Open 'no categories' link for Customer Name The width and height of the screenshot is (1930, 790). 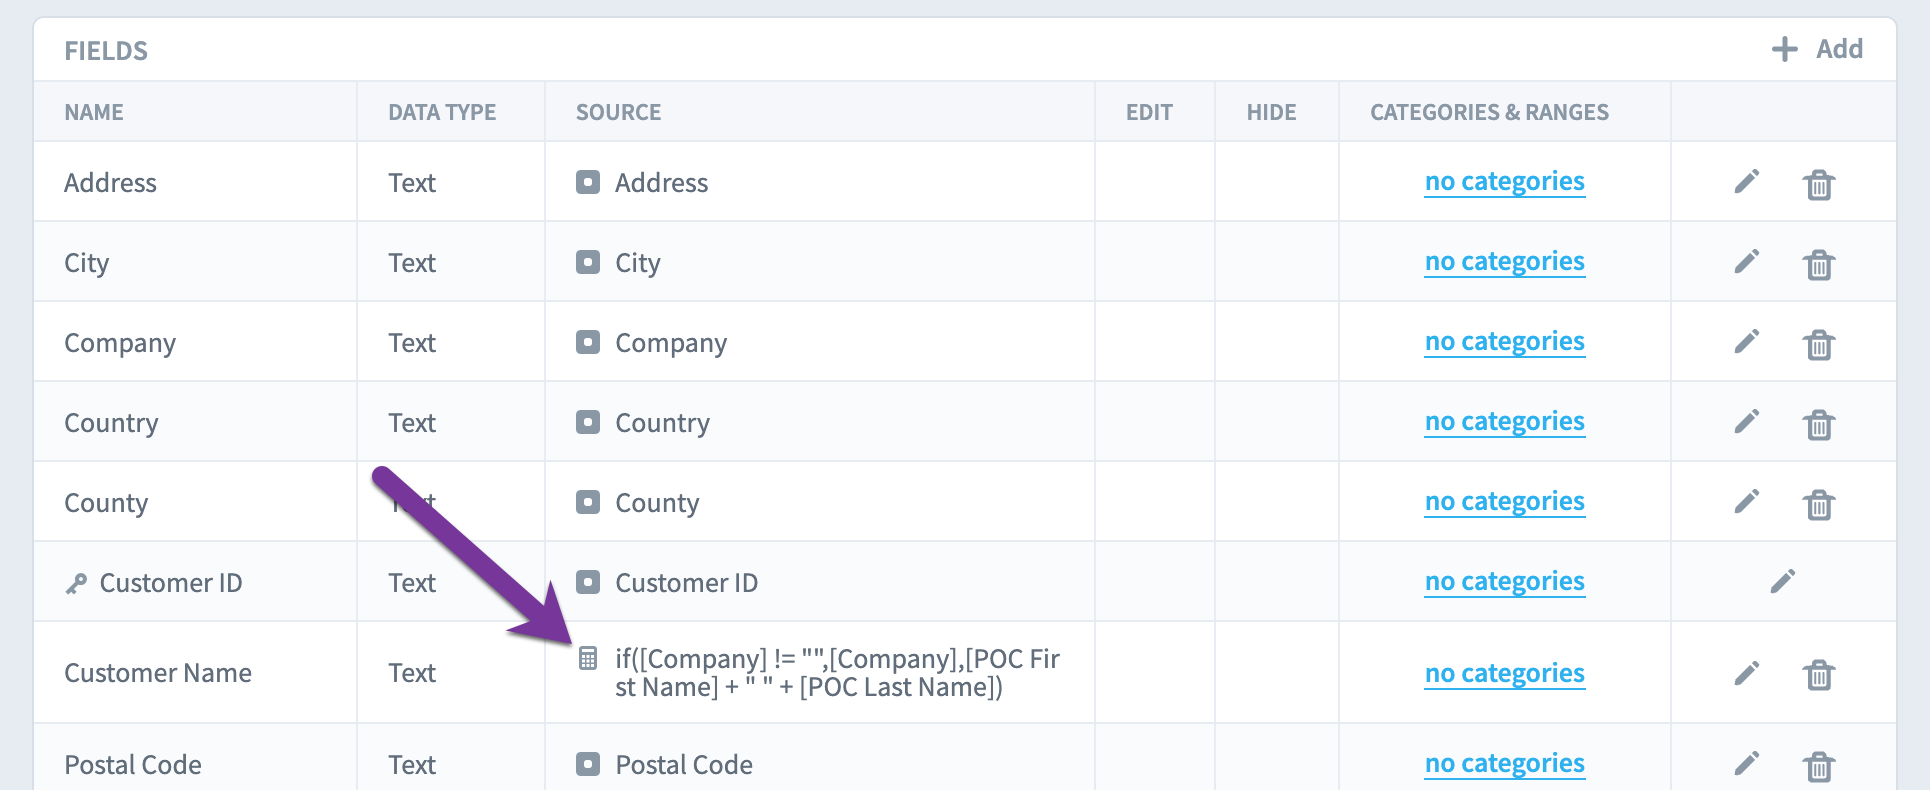pyautogui.click(x=1504, y=674)
